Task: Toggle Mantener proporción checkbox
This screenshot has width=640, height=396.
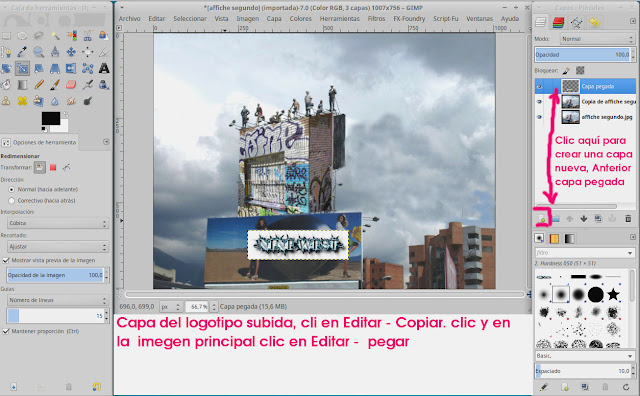Action: tap(6, 331)
